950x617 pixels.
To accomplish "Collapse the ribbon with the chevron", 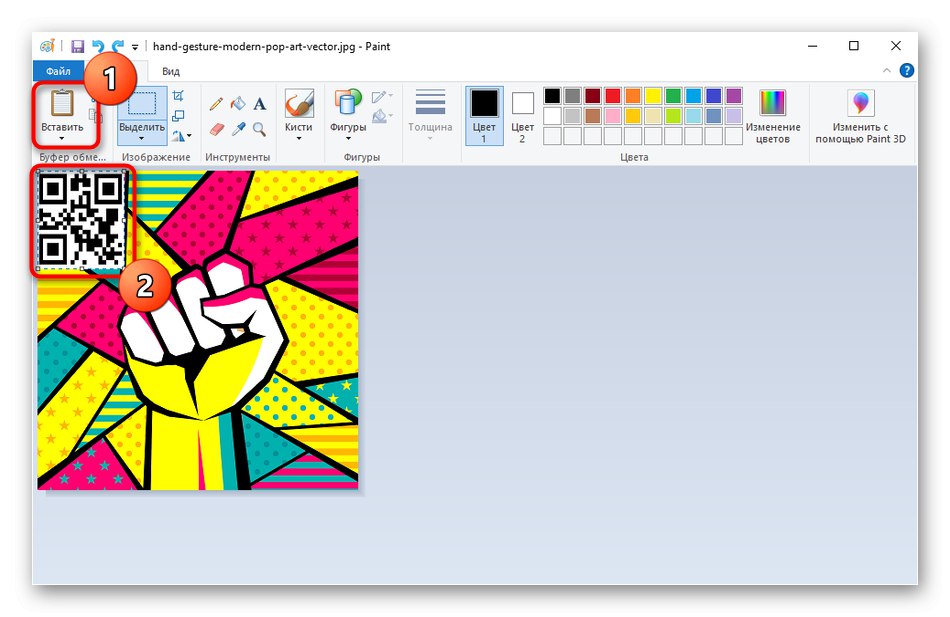I will pos(886,71).
